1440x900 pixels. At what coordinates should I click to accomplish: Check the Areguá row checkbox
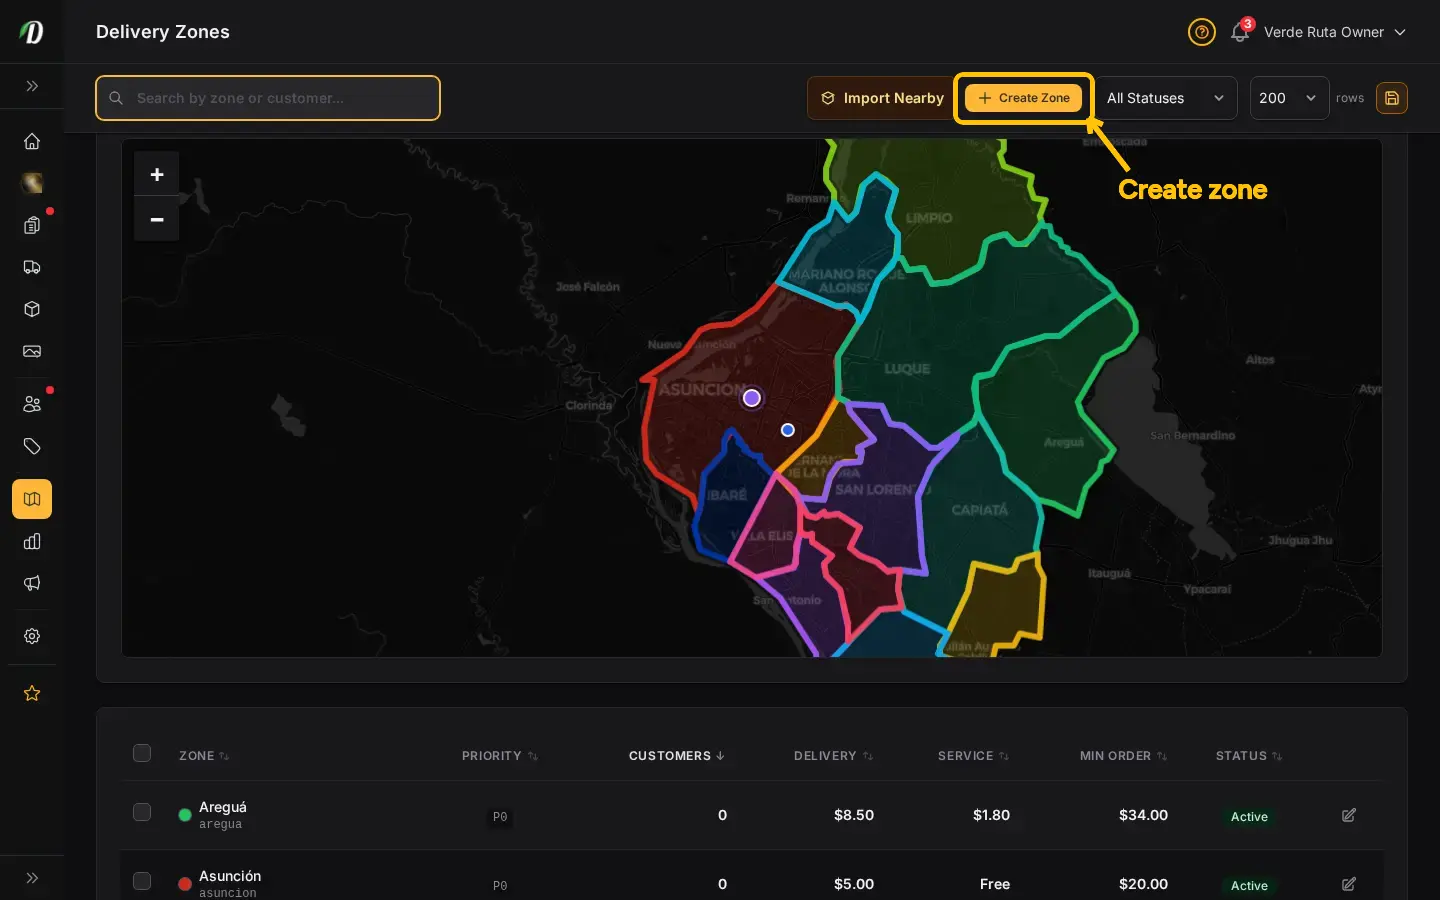142,812
